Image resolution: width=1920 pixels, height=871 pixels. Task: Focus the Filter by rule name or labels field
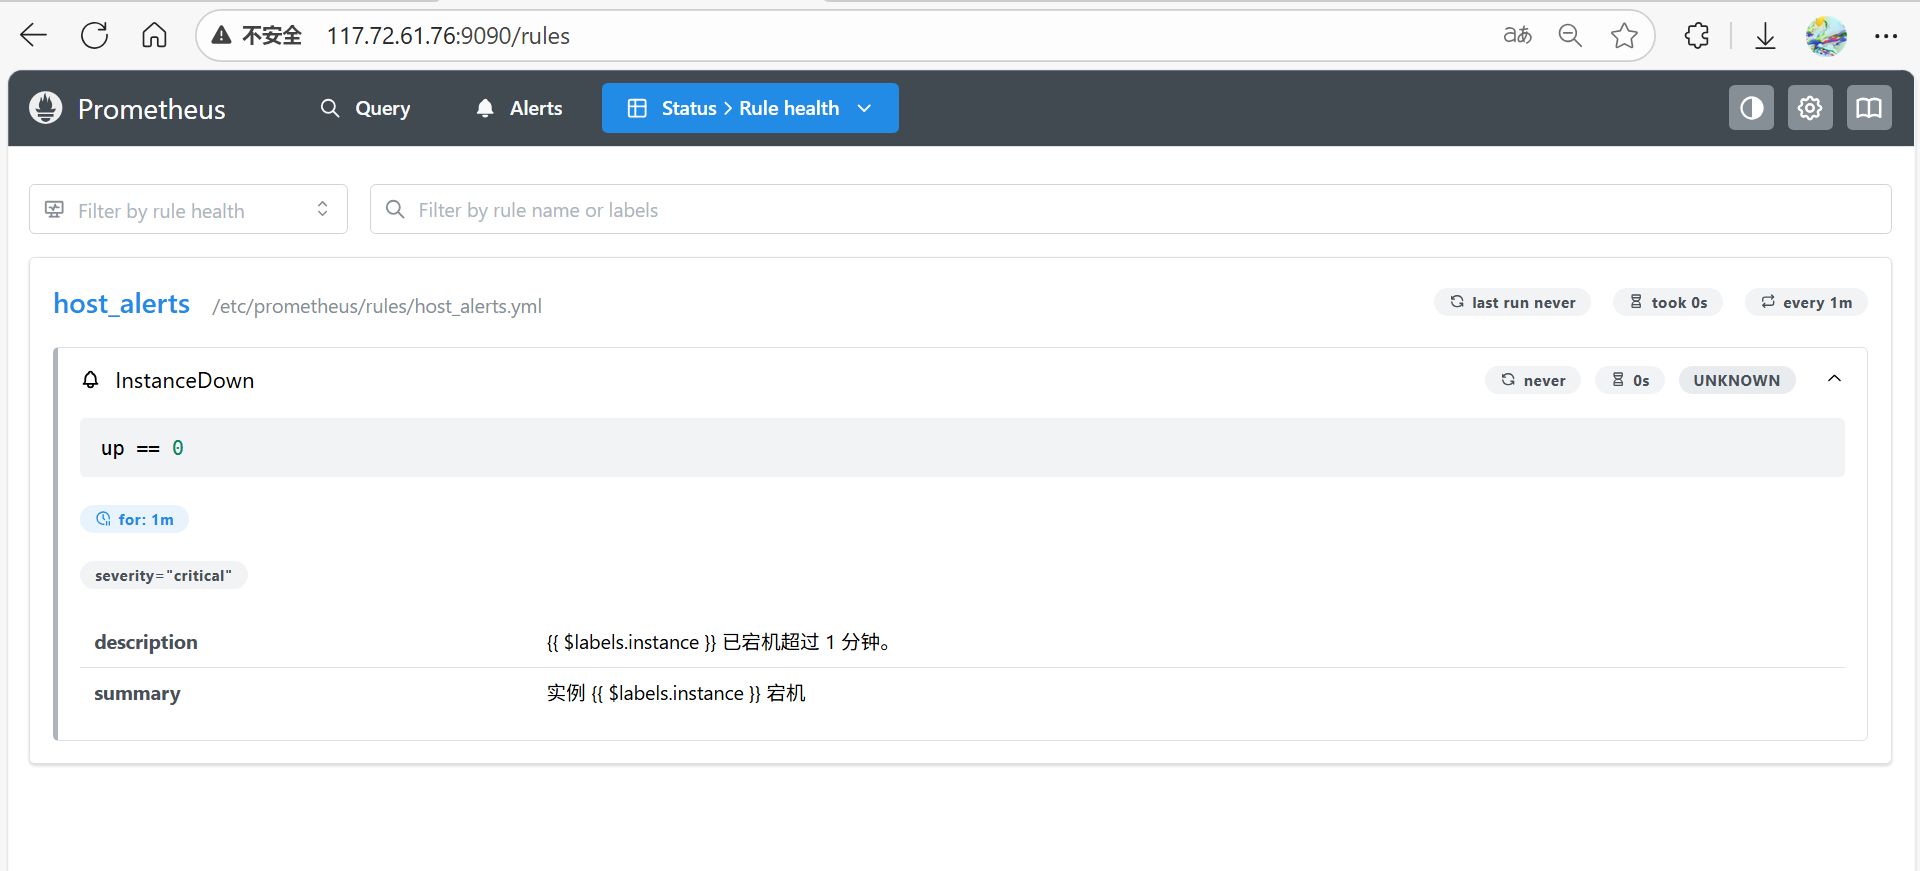point(1130,209)
